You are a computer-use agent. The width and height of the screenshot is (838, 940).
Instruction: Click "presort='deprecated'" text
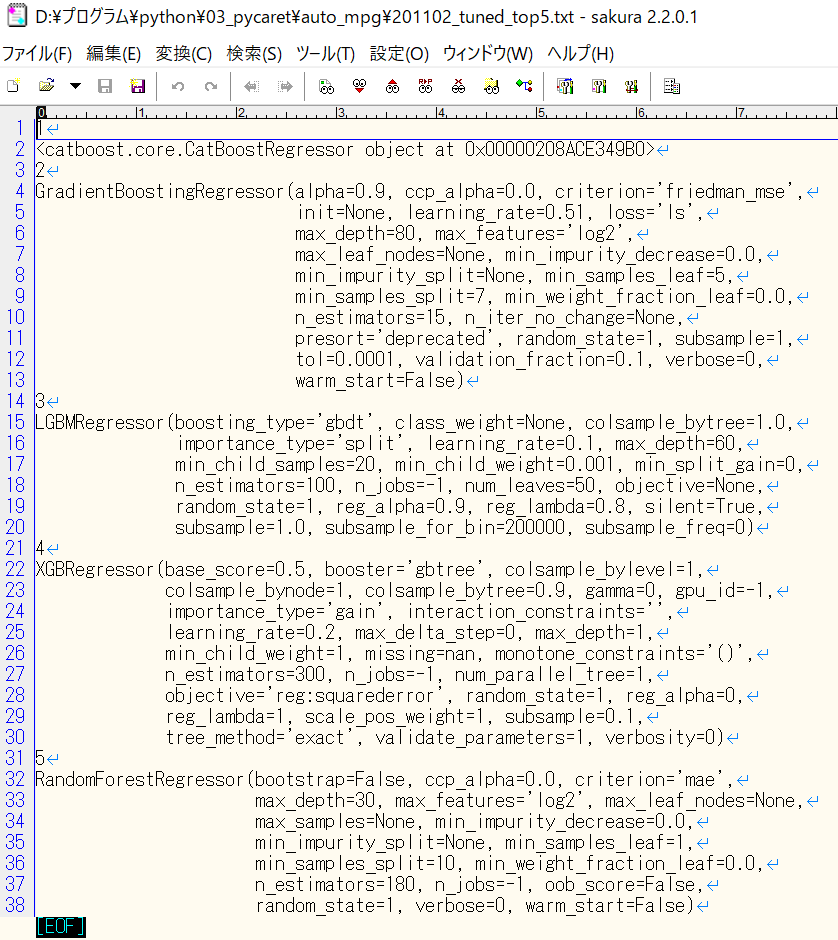394,338
